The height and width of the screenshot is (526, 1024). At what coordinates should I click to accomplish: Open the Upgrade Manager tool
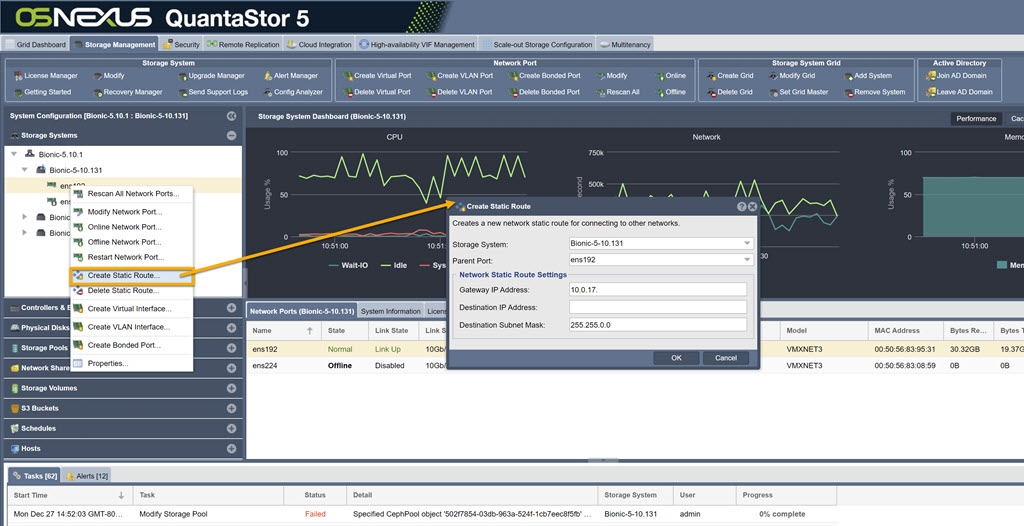(211, 76)
